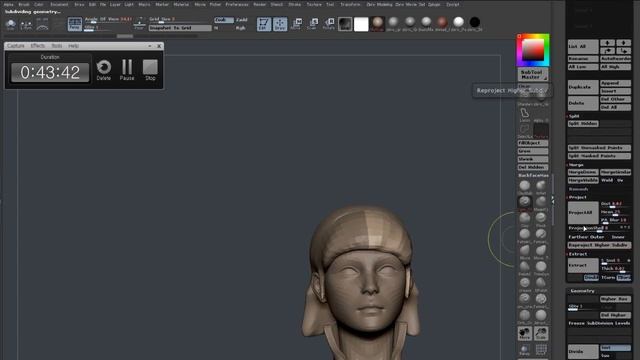Activate the Edit mode icon

tap(264, 24)
